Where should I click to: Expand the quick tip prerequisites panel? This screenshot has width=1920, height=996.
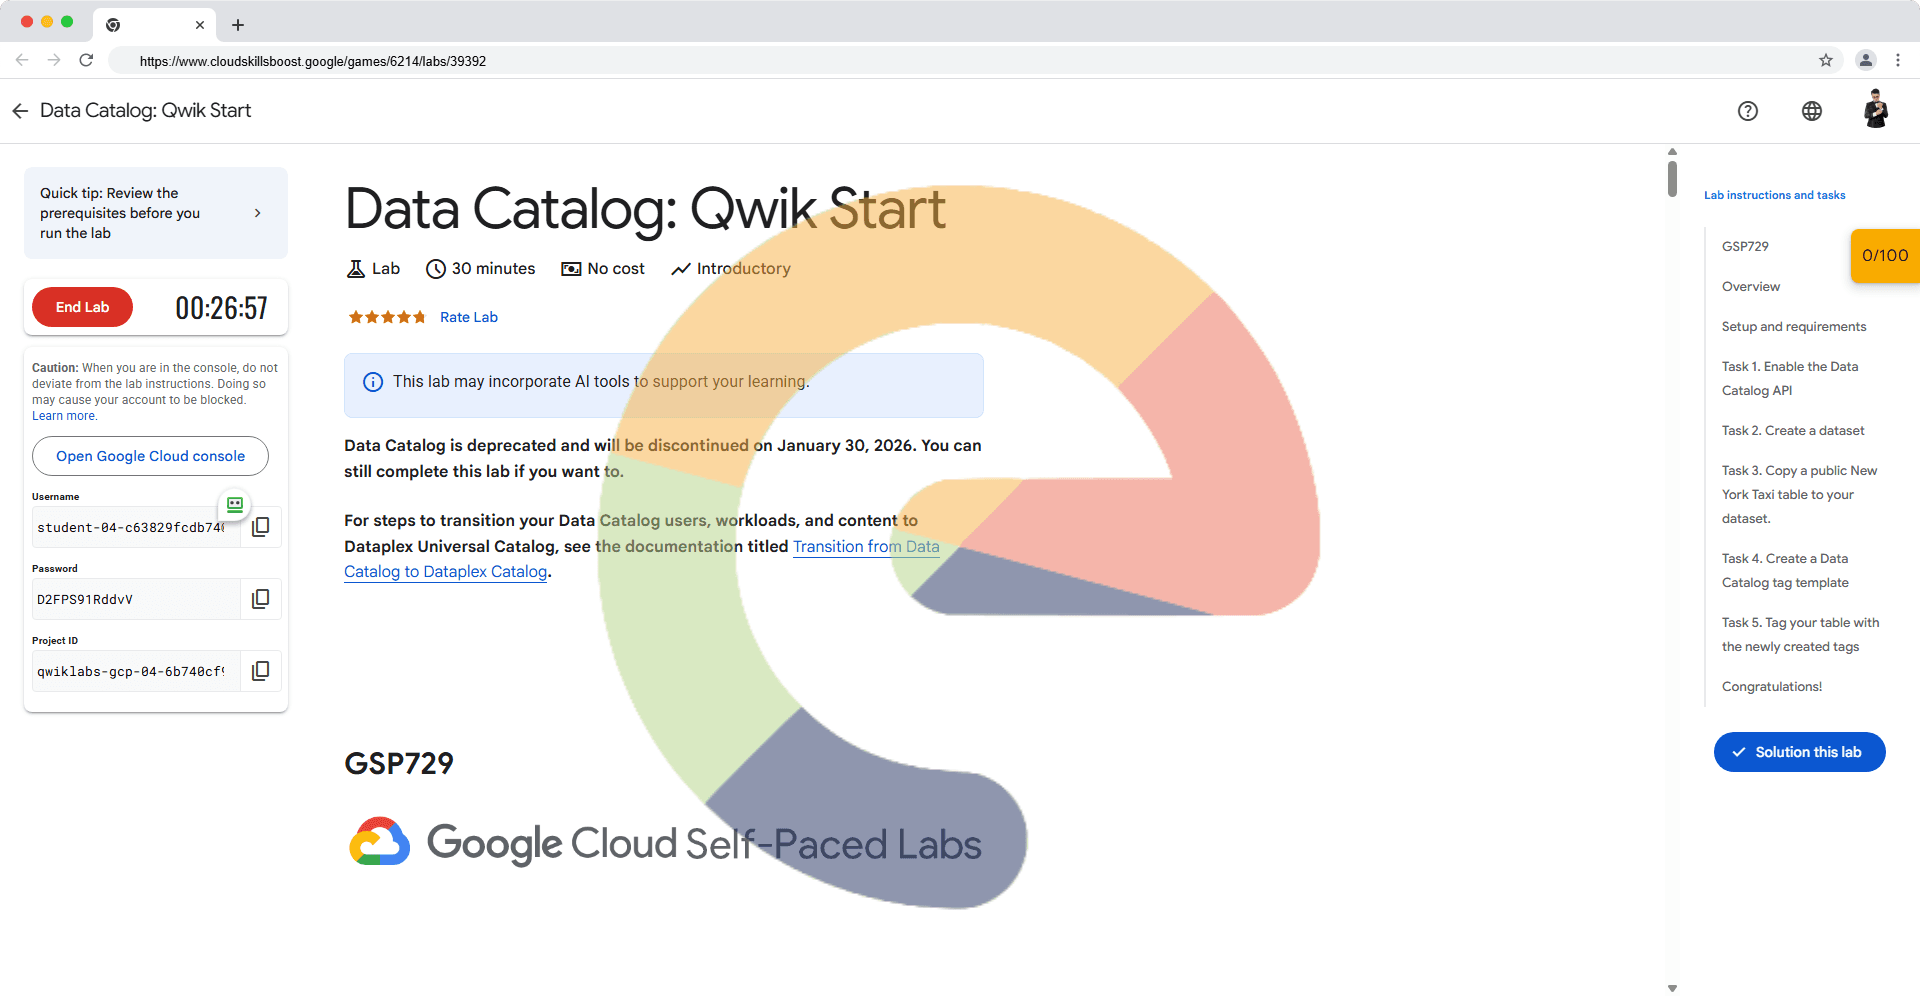(x=257, y=213)
